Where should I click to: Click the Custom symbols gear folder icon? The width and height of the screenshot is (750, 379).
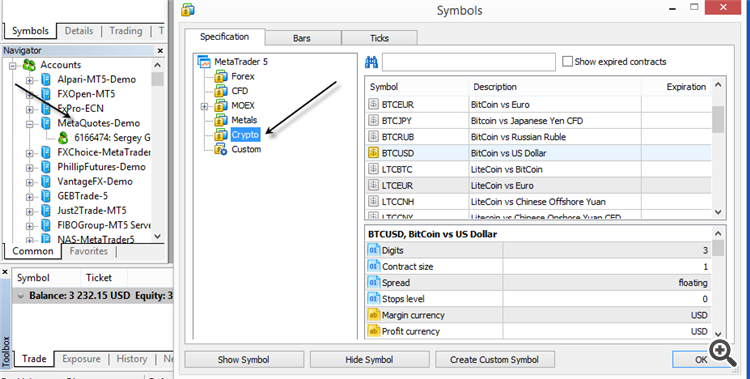coord(221,149)
